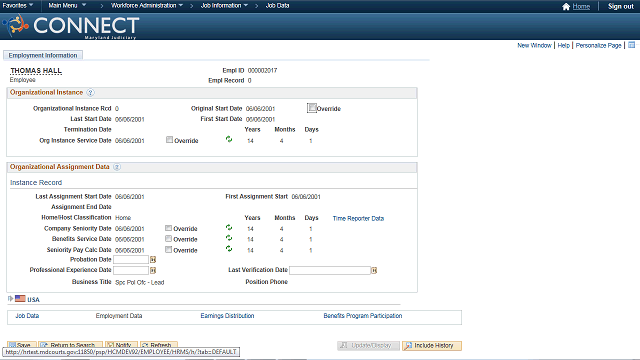Check the Original Start Date Override box

pyautogui.click(x=312, y=108)
